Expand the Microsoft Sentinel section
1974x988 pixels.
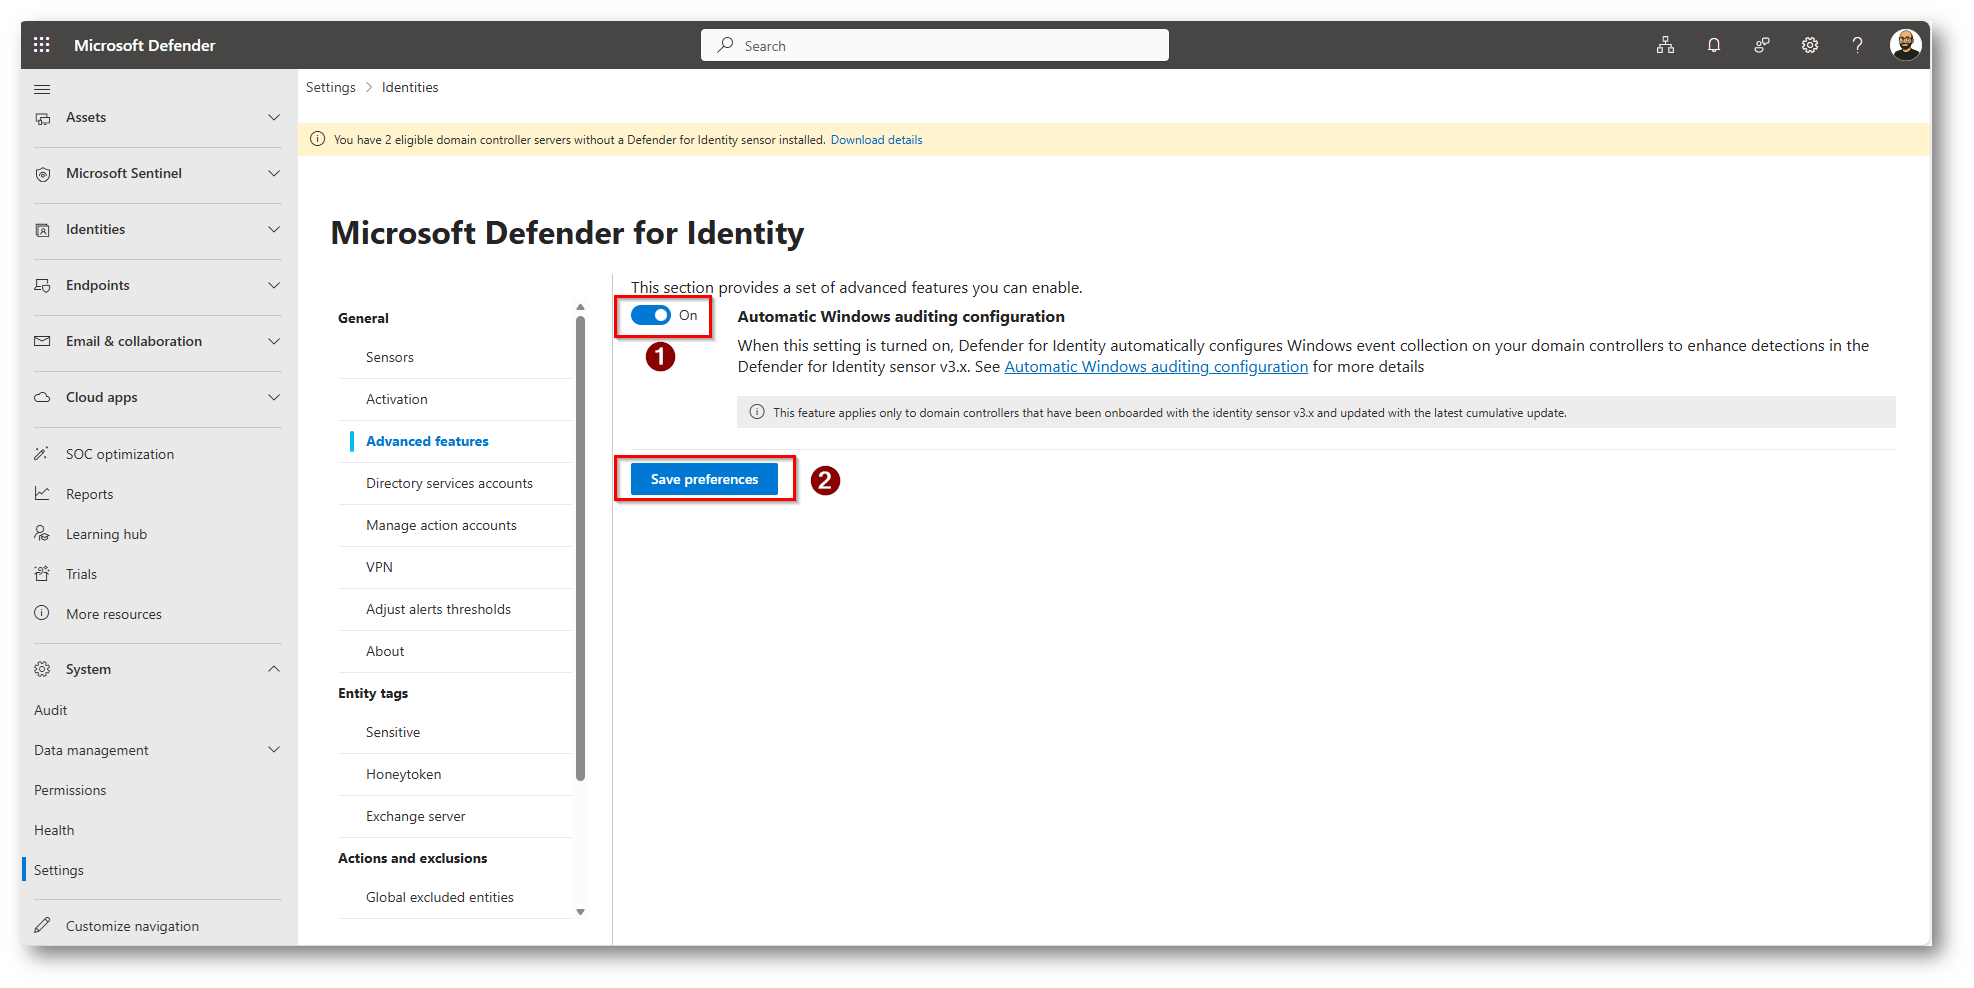click(273, 174)
